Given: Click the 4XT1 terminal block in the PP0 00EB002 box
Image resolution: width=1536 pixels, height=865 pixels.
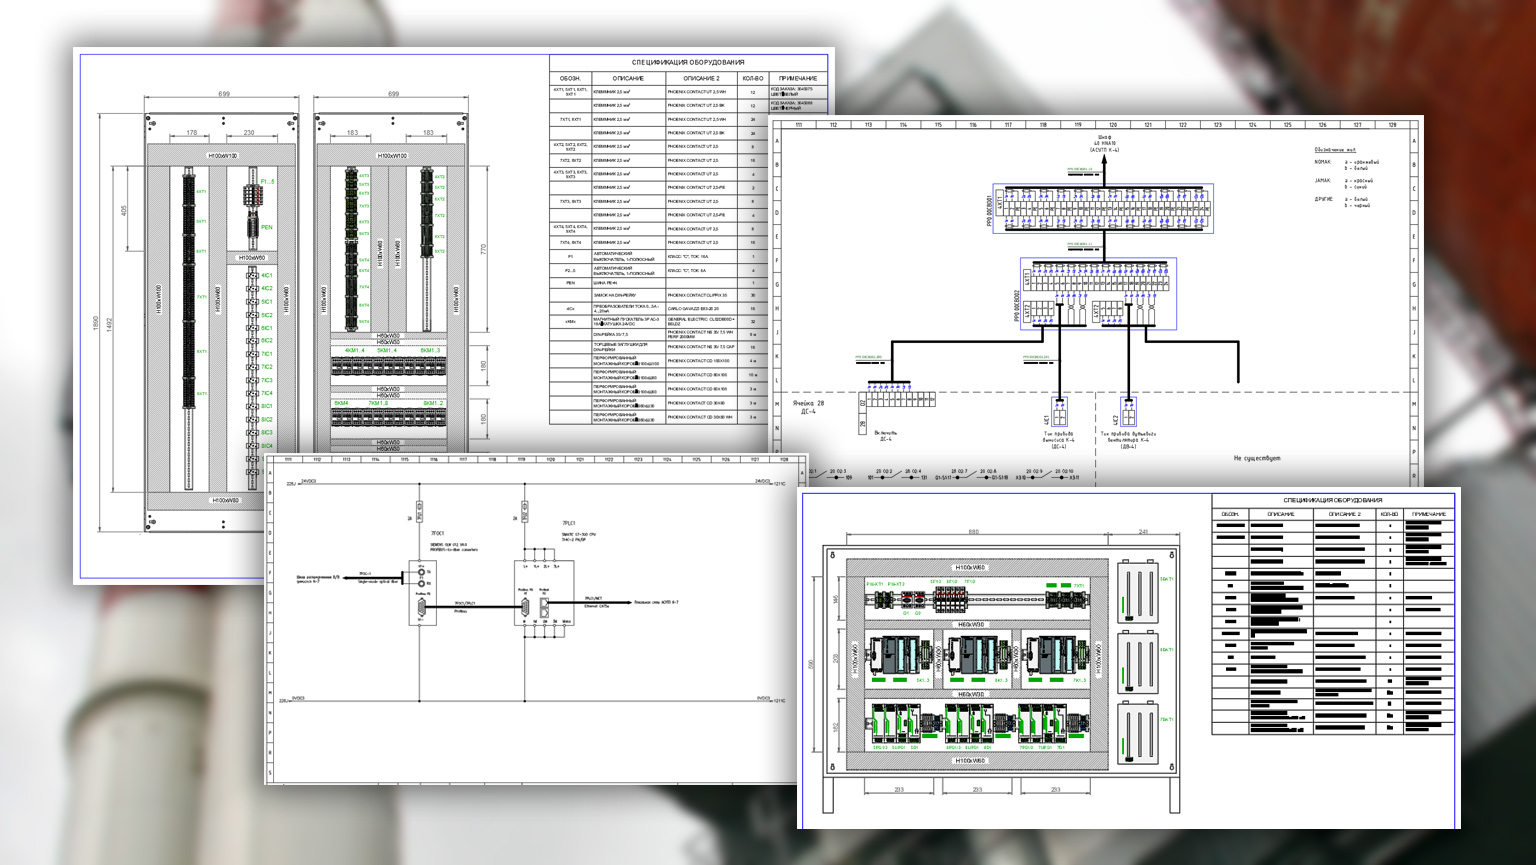Looking at the screenshot, I should point(1098,279).
